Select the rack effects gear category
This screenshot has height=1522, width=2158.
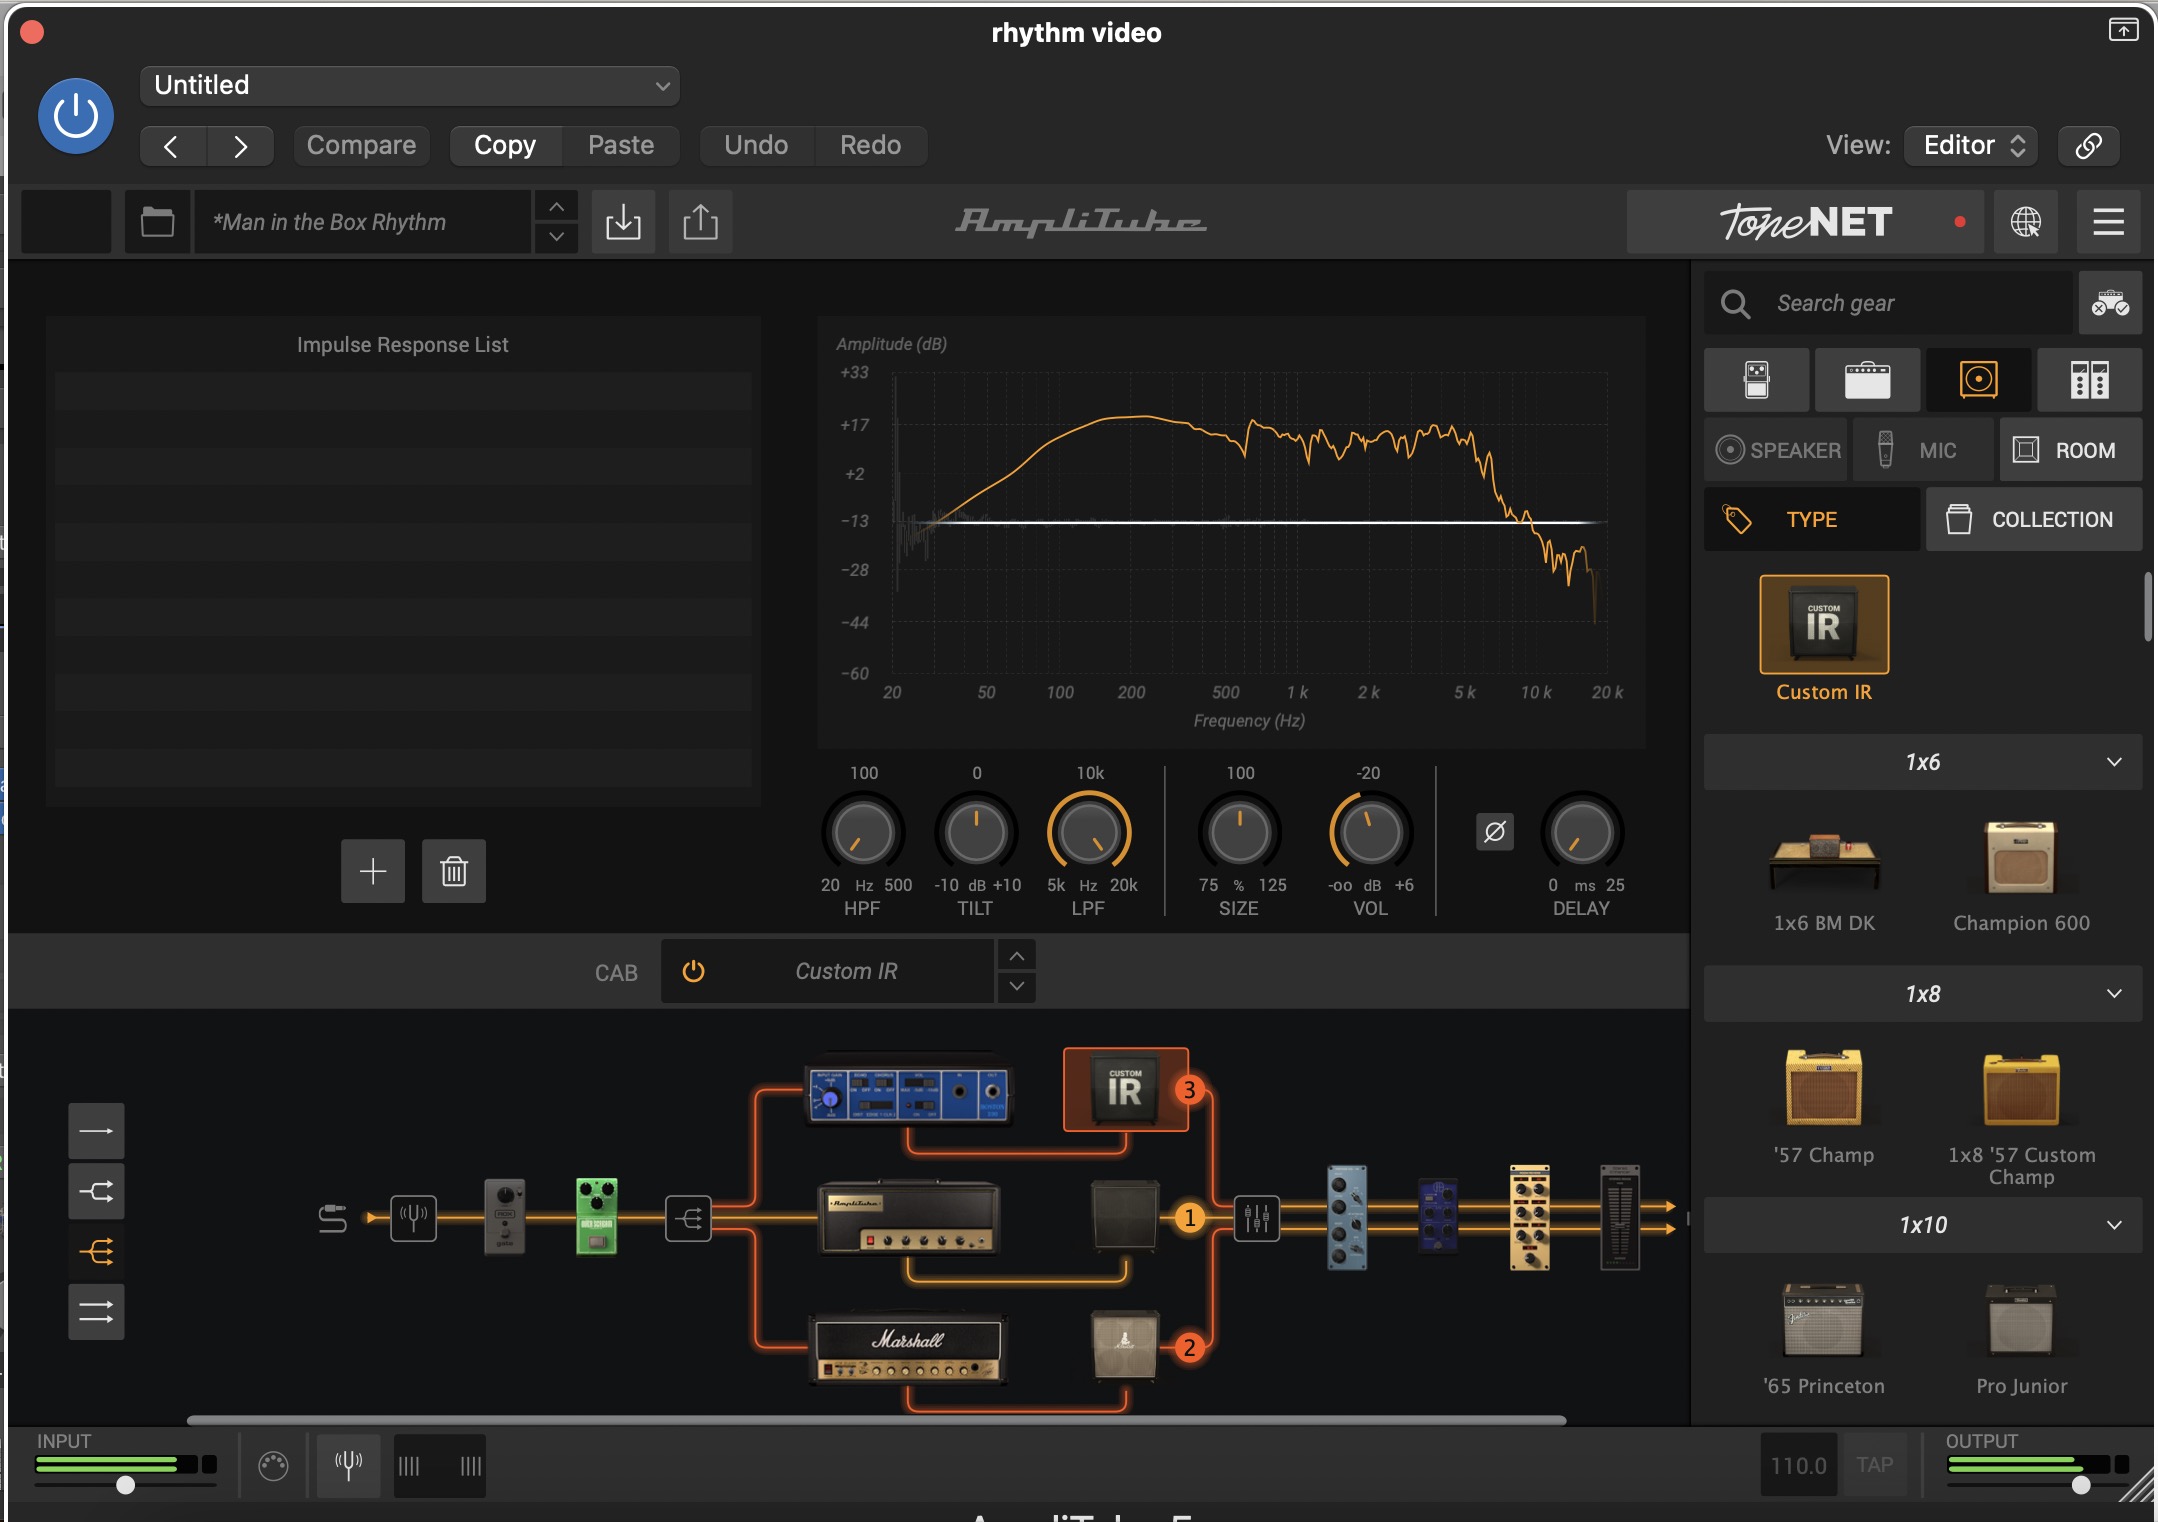pos(2089,380)
